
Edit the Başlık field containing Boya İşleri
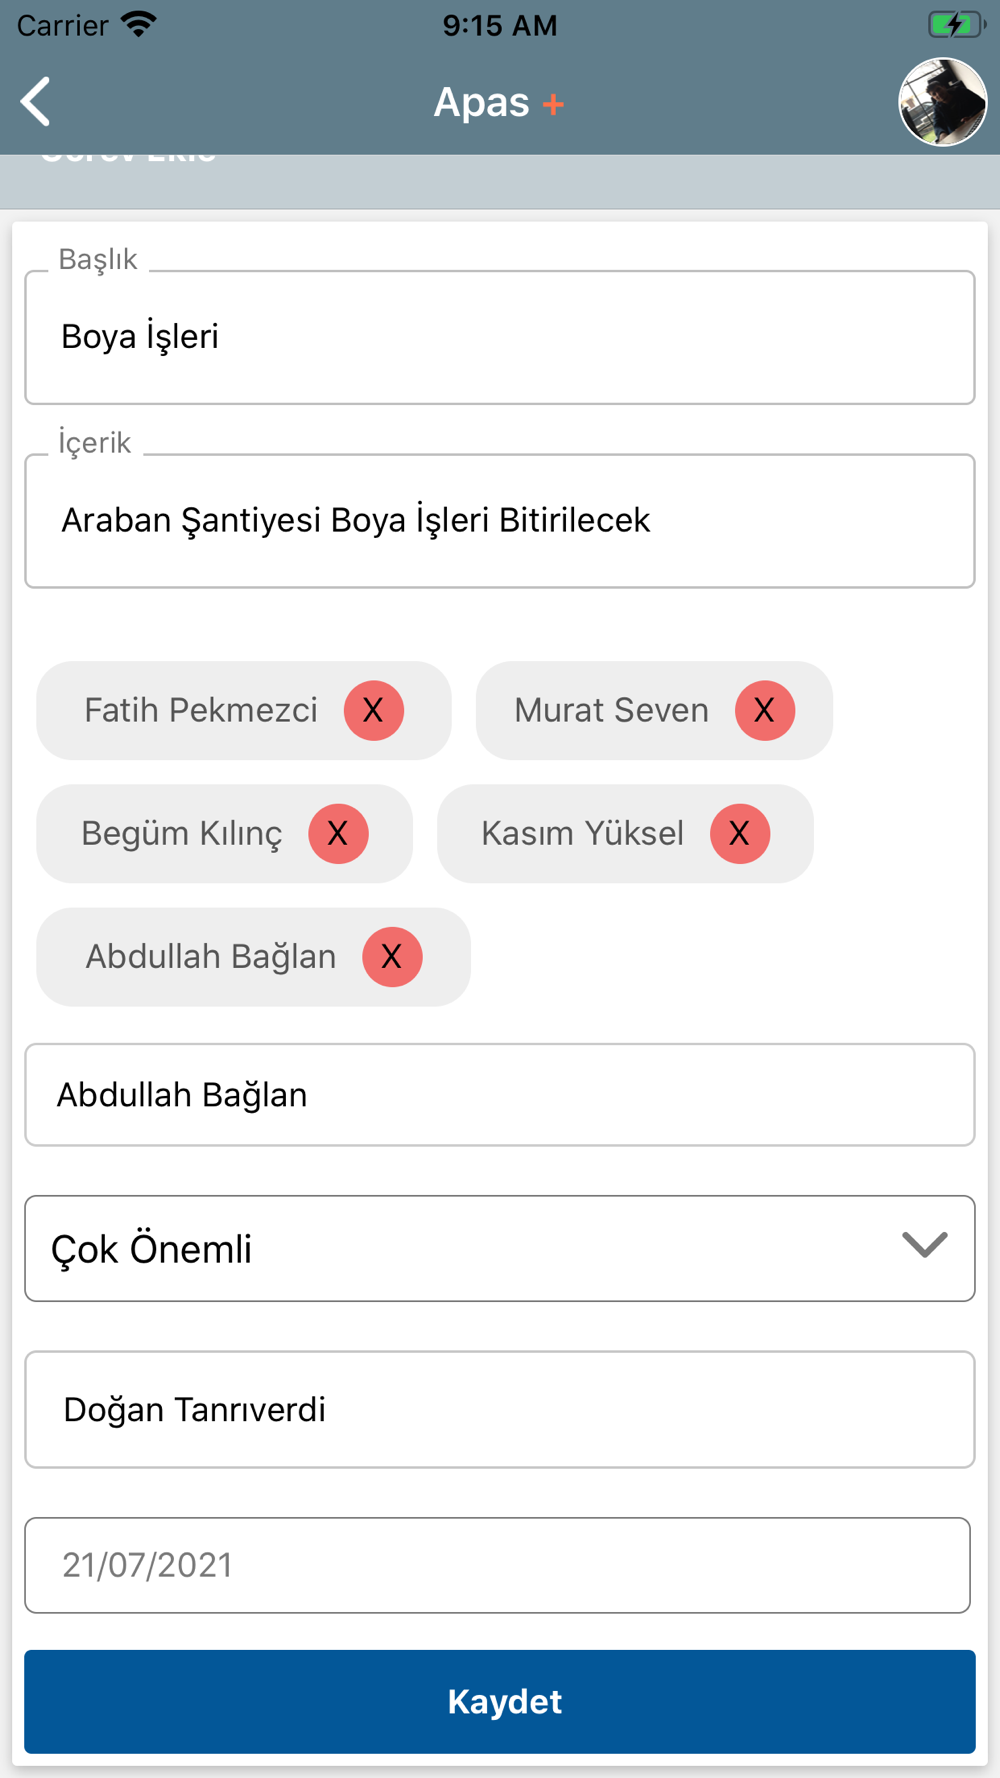pos(500,337)
